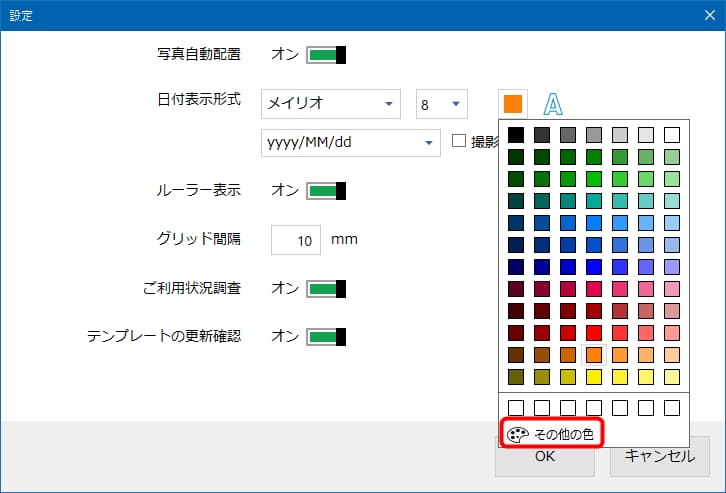The width and height of the screenshot is (726, 493).
Task: Pick the lightest peach swatch ending orange row
Action: coord(672,355)
